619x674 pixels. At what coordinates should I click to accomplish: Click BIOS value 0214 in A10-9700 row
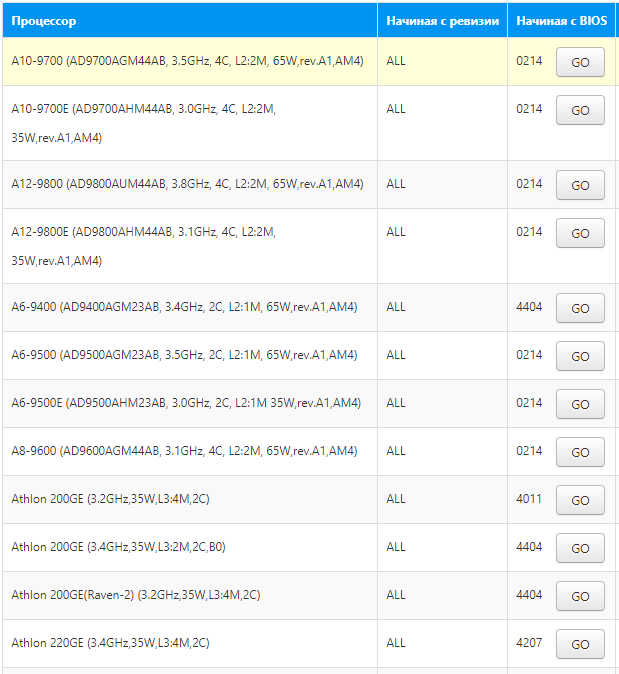[529, 61]
